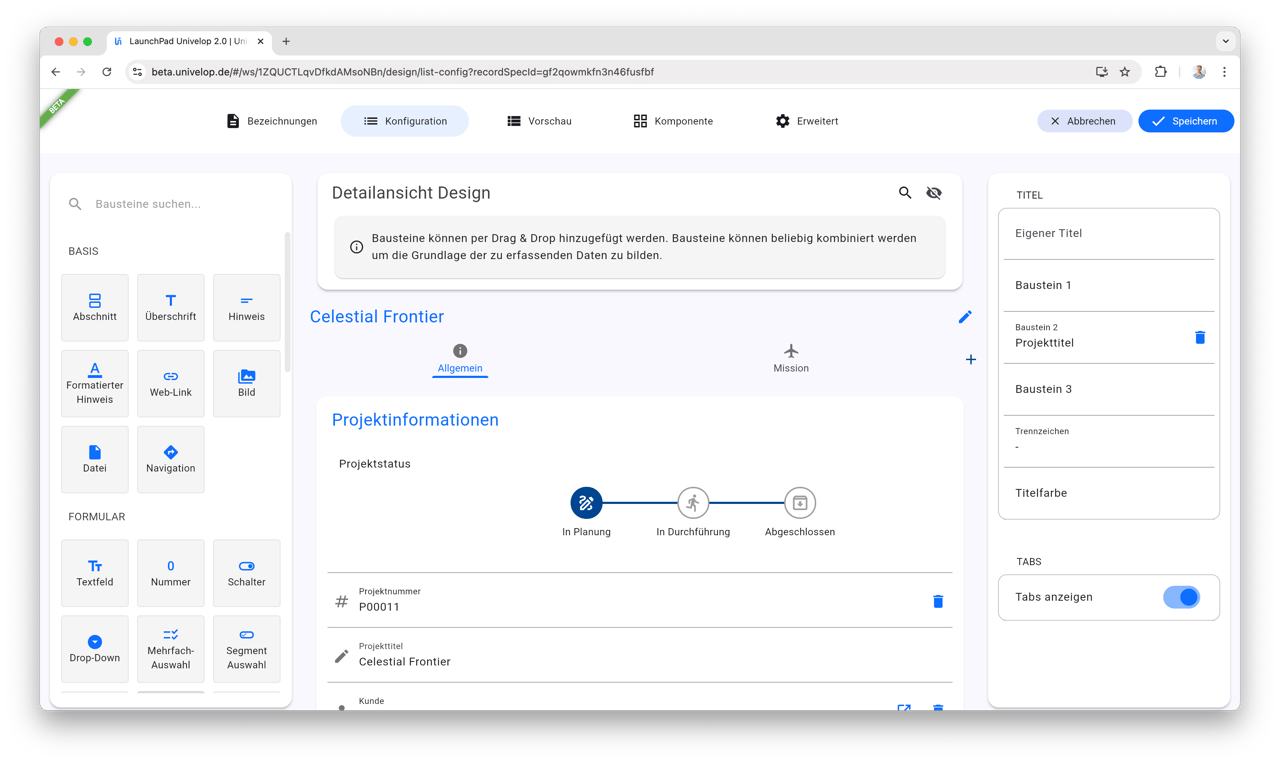The image size is (1280, 763).
Task: Open the Trennzeichen selector
Action: [x=1109, y=442]
